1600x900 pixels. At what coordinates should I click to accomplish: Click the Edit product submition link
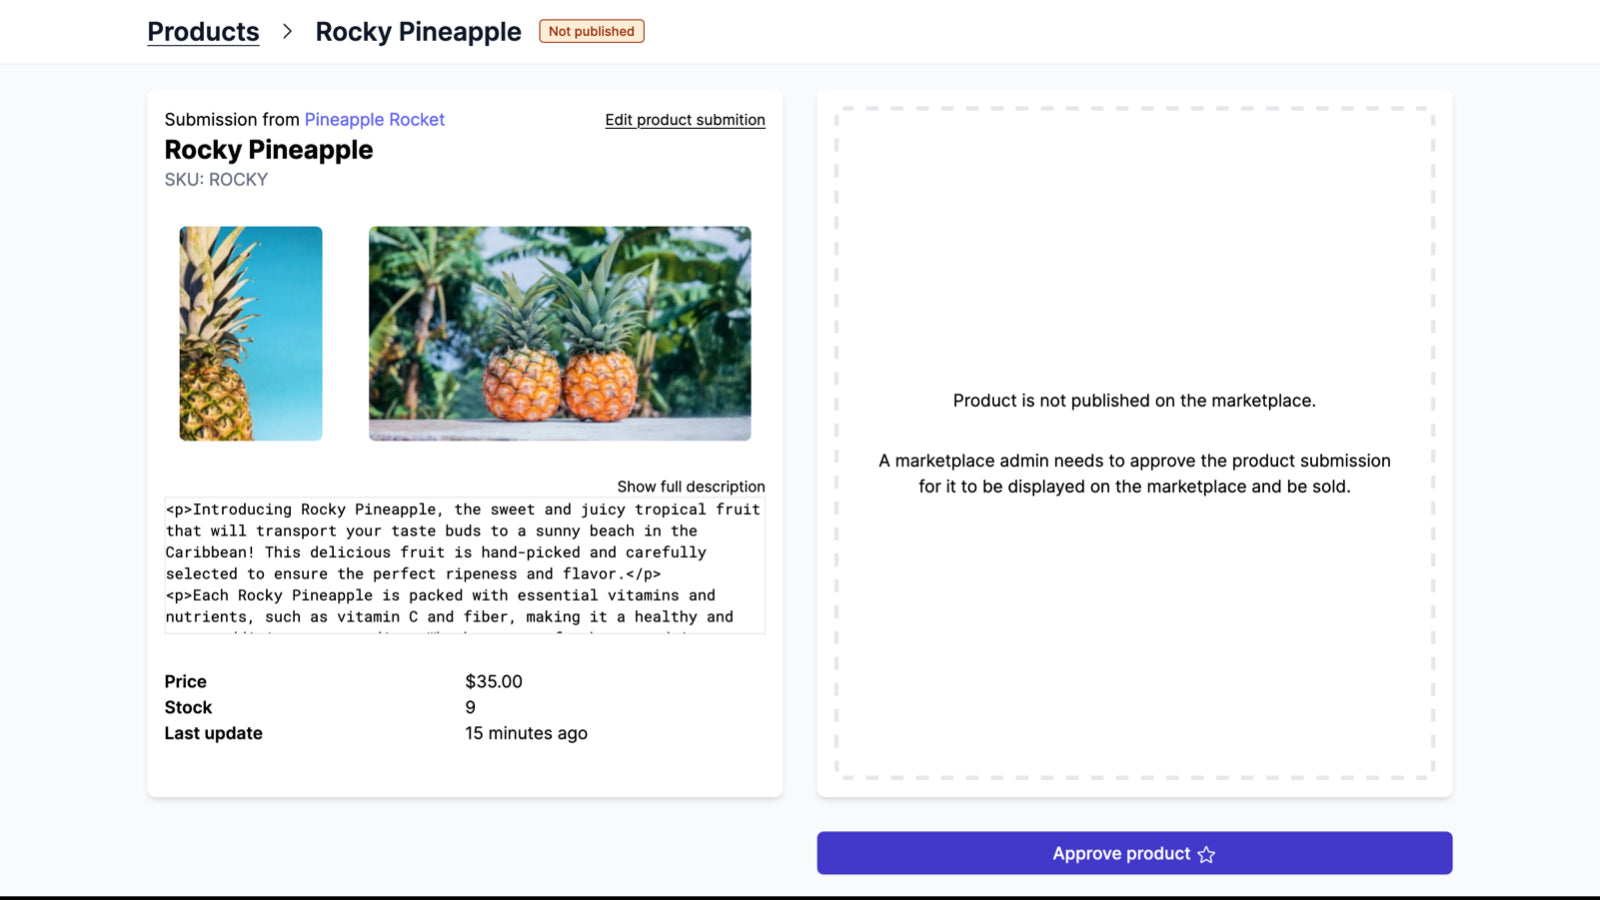pyautogui.click(x=684, y=119)
